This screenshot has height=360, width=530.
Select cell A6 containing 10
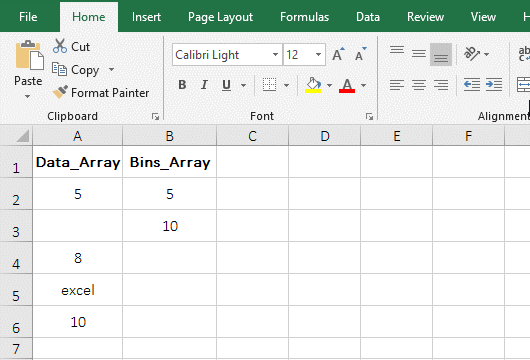(x=78, y=322)
